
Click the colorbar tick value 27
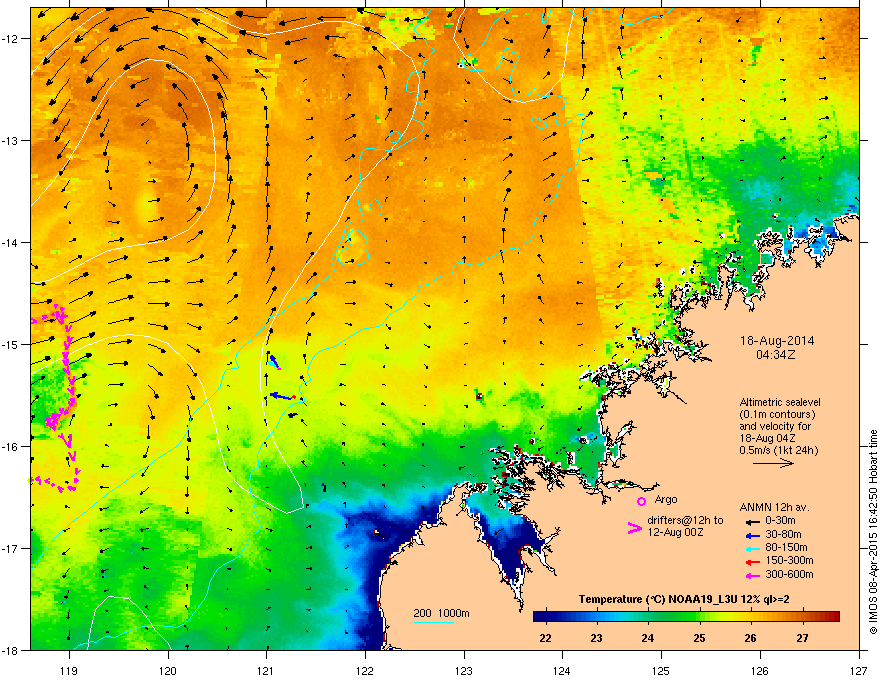click(802, 638)
